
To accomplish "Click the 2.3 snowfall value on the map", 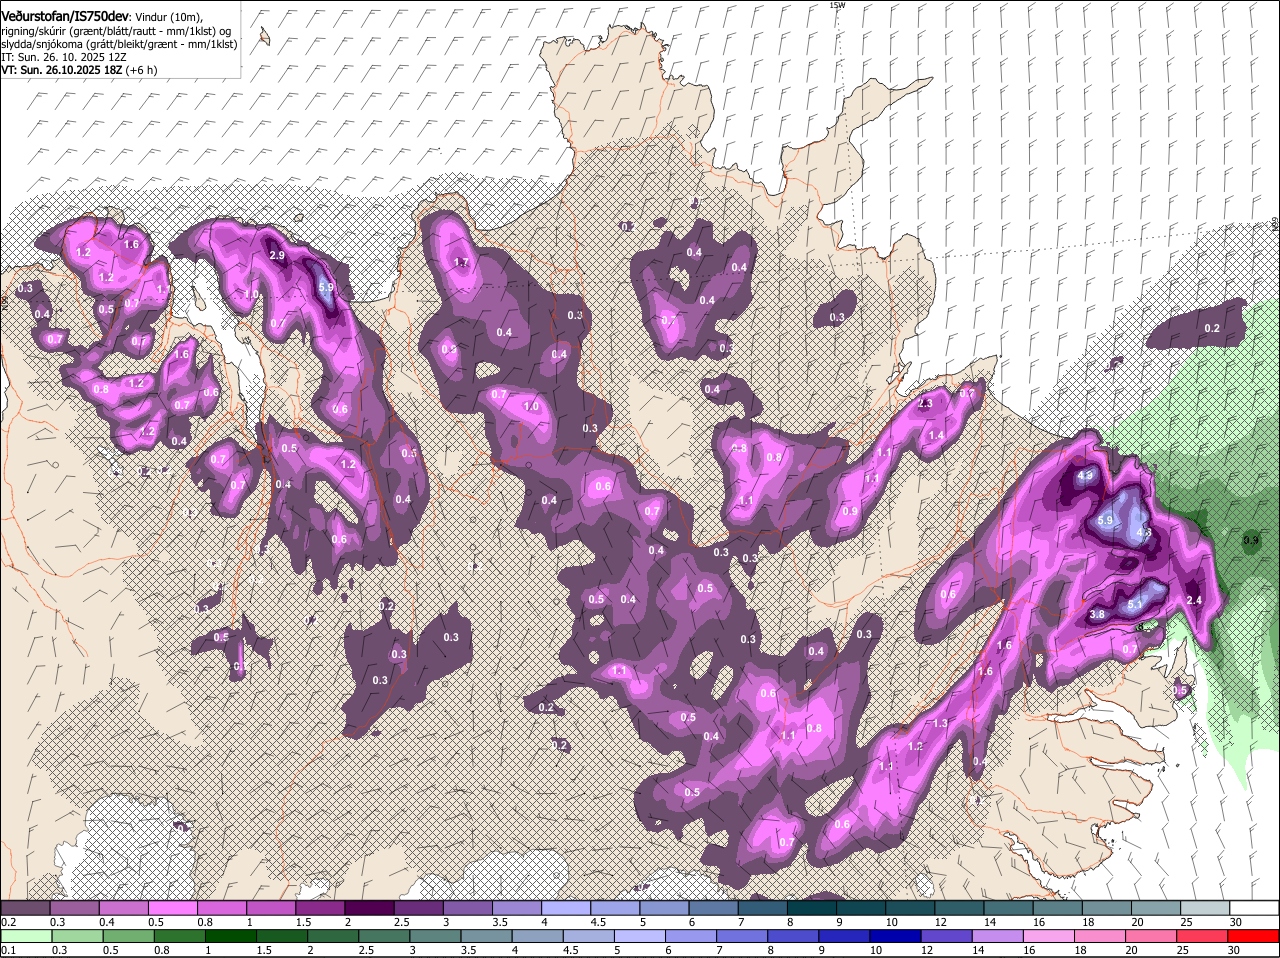I will (x=925, y=404).
